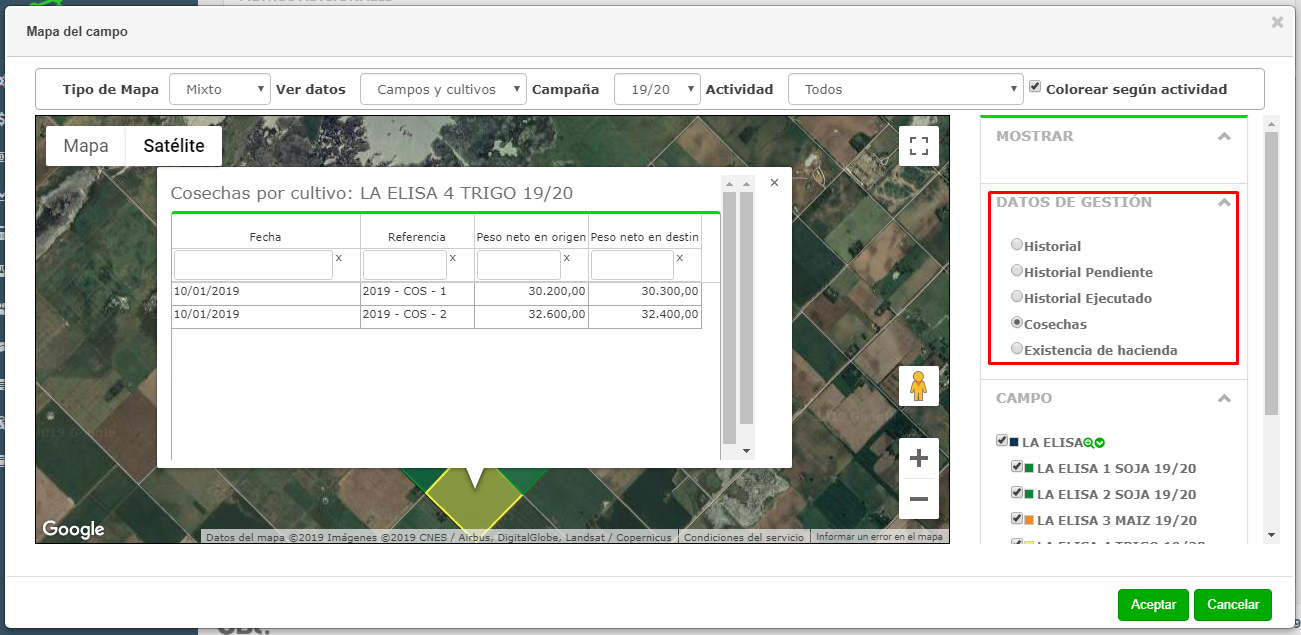Click the Cancelar button

pyautogui.click(x=1233, y=605)
